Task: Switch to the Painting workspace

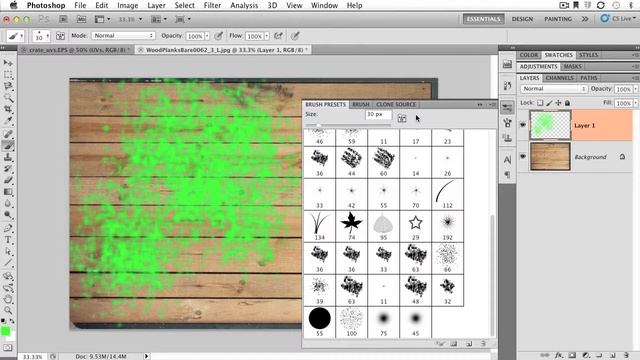Action: pos(558,19)
